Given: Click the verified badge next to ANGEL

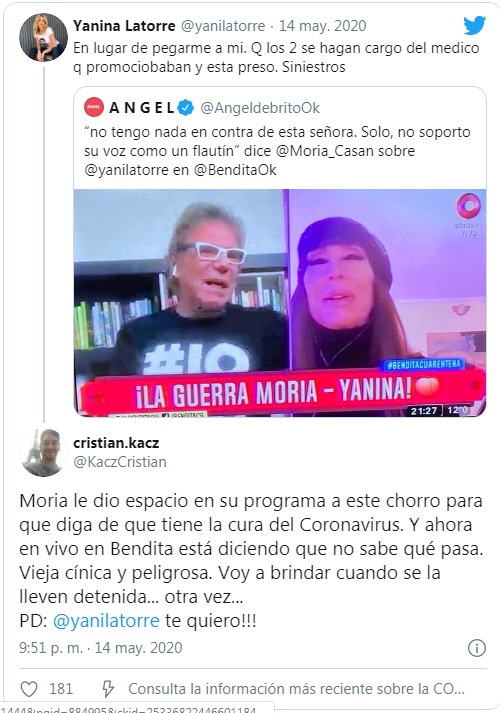Looking at the screenshot, I should [x=185, y=108].
